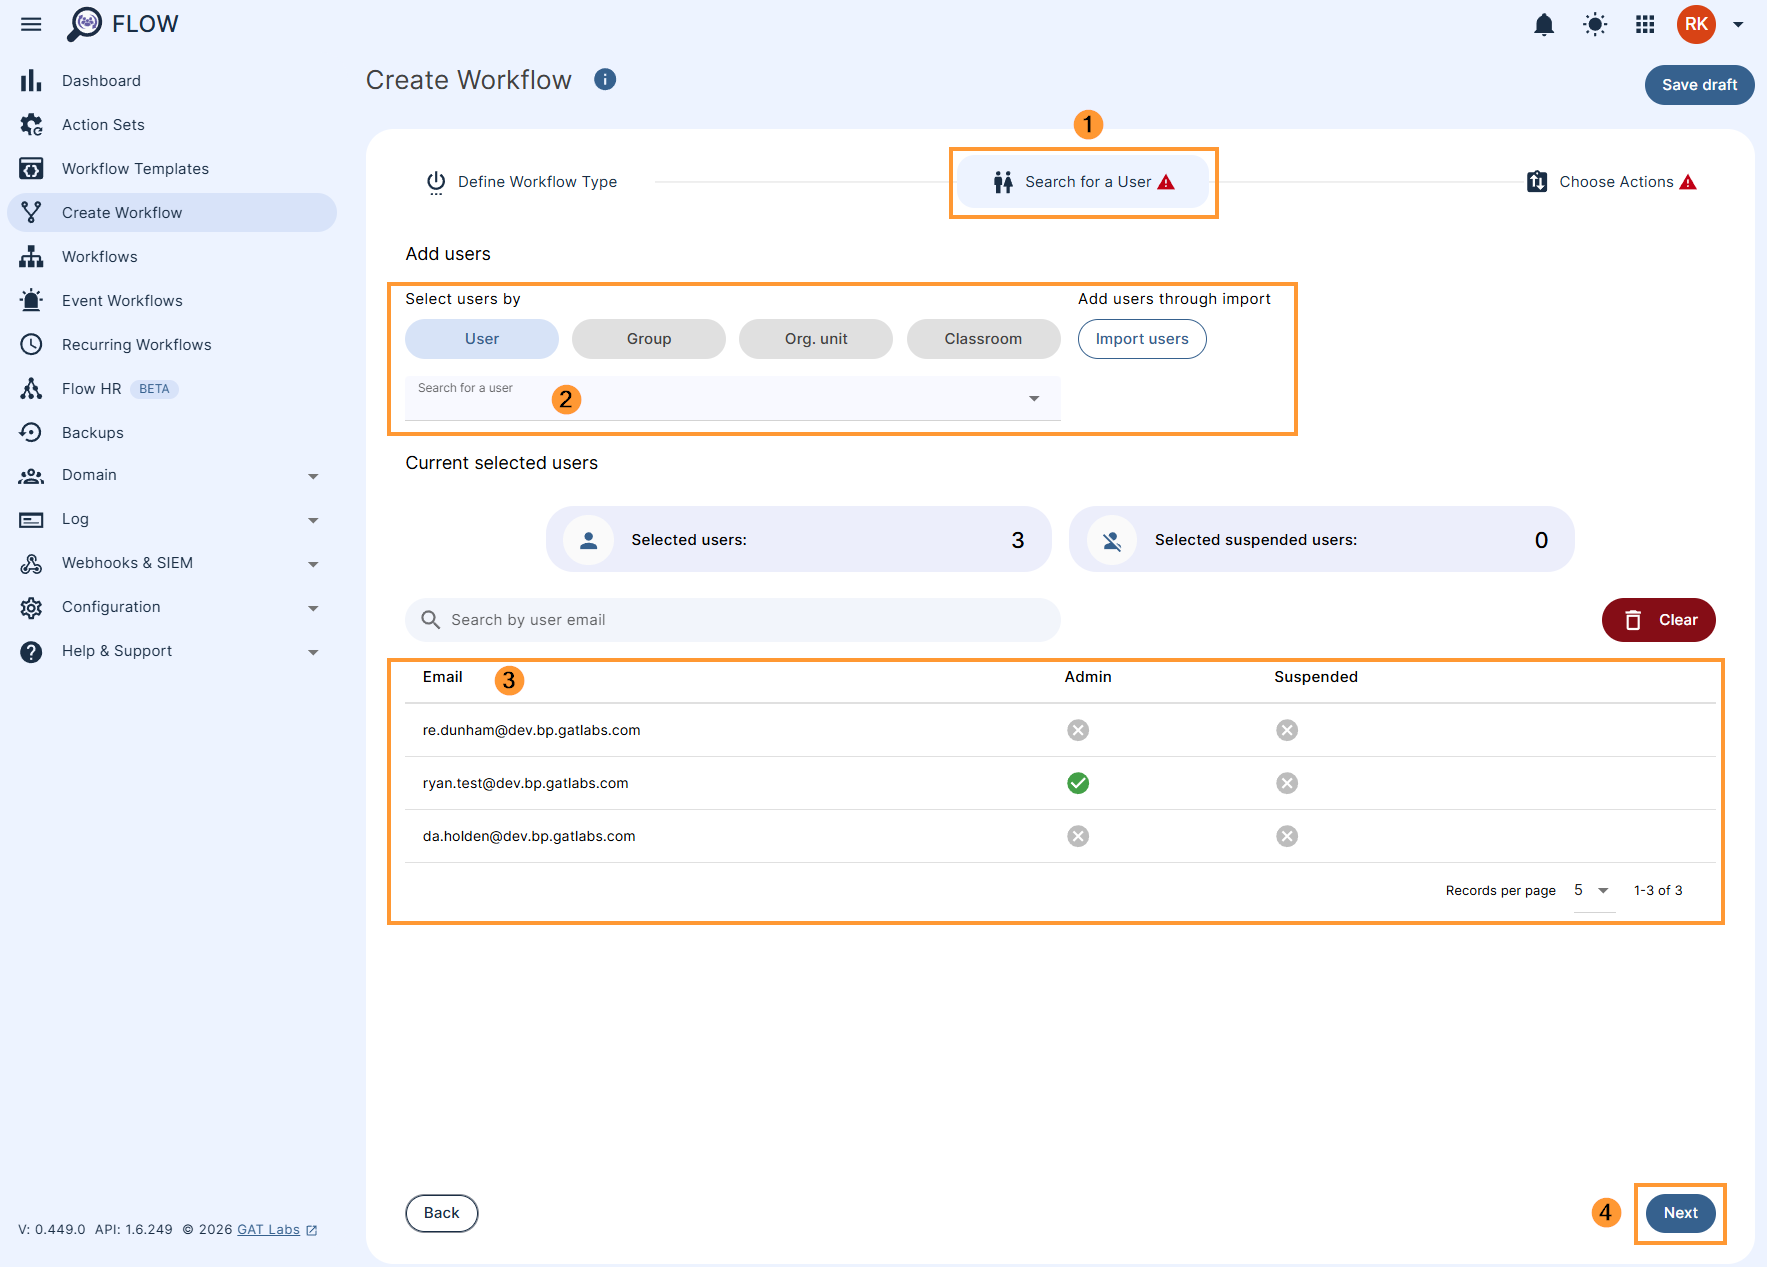Clear selected users

pos(1658,620)
